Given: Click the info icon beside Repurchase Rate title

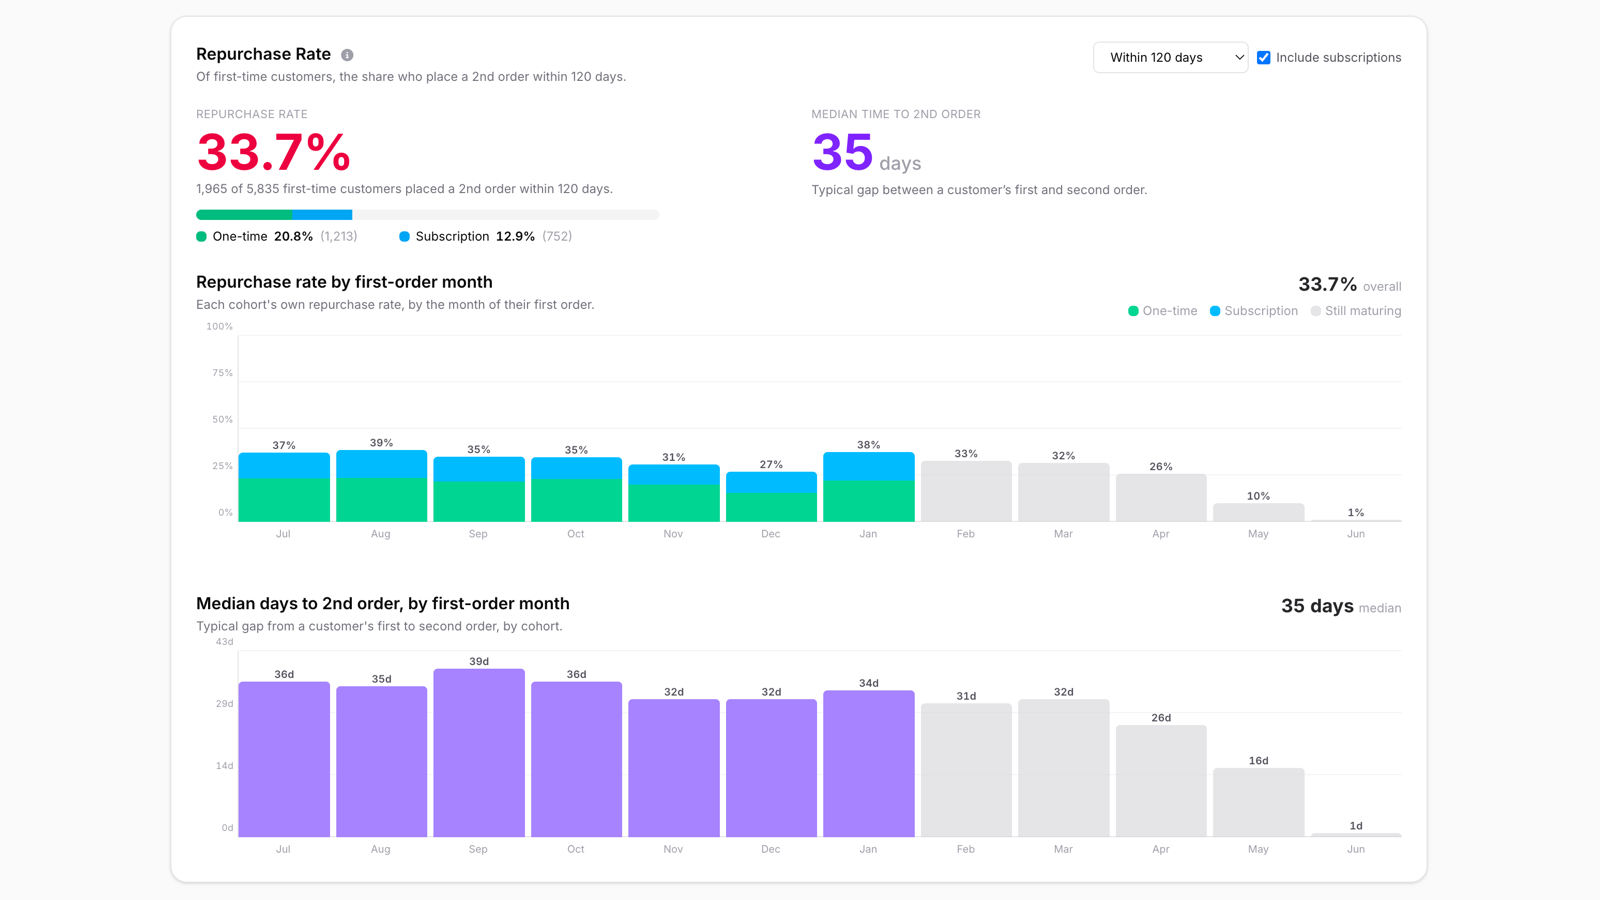Looking at the screenshot, I should point(347,55).
